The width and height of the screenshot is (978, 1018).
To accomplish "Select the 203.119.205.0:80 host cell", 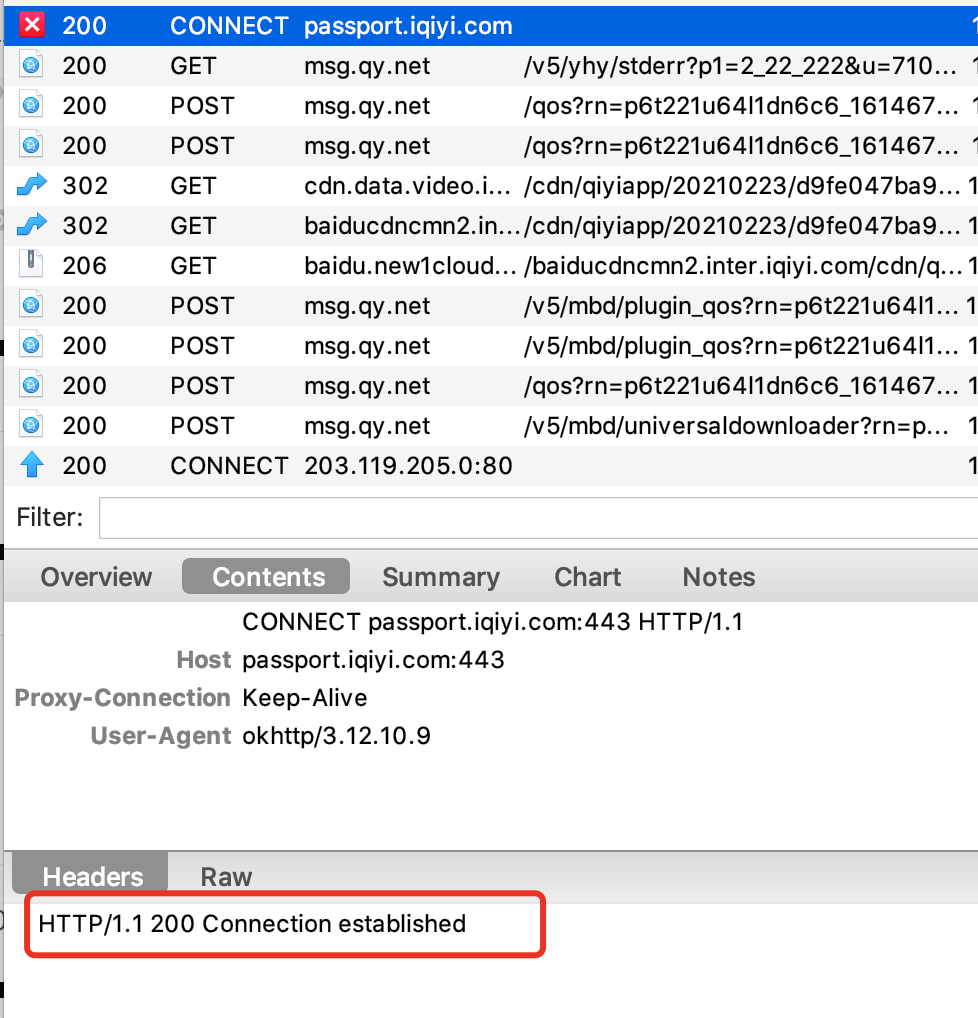I will [408, 466].
